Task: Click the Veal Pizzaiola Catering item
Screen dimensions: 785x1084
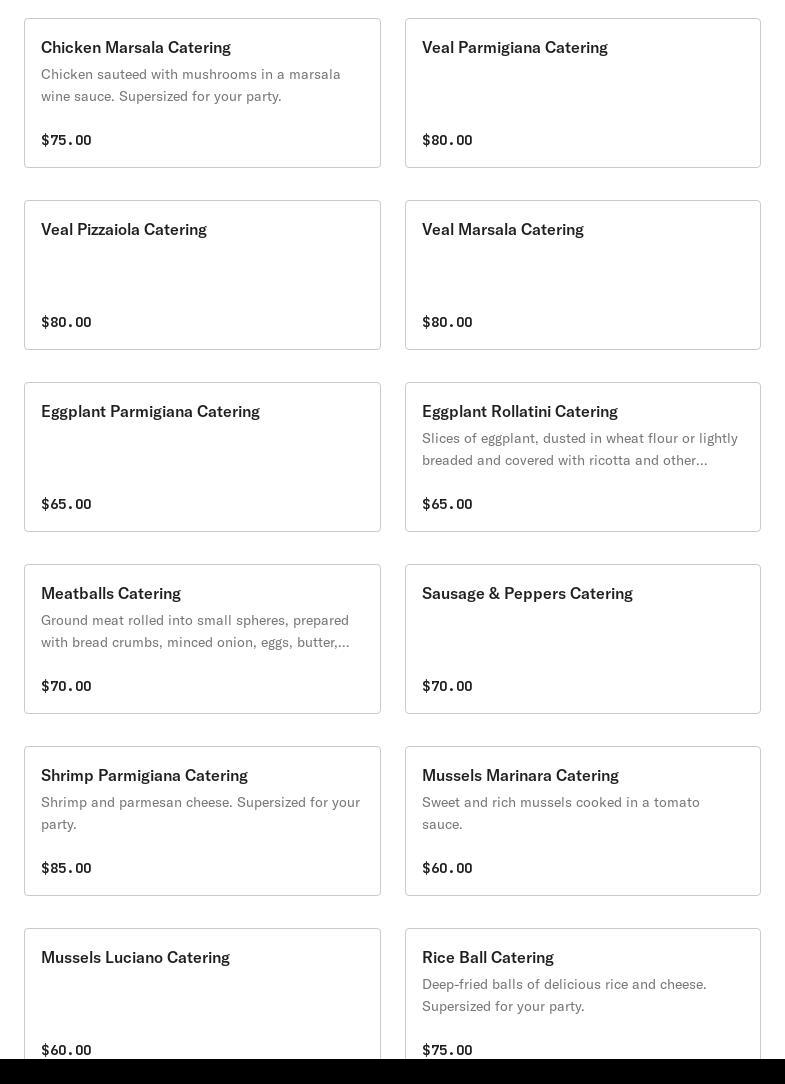Action: pos(202,275)
